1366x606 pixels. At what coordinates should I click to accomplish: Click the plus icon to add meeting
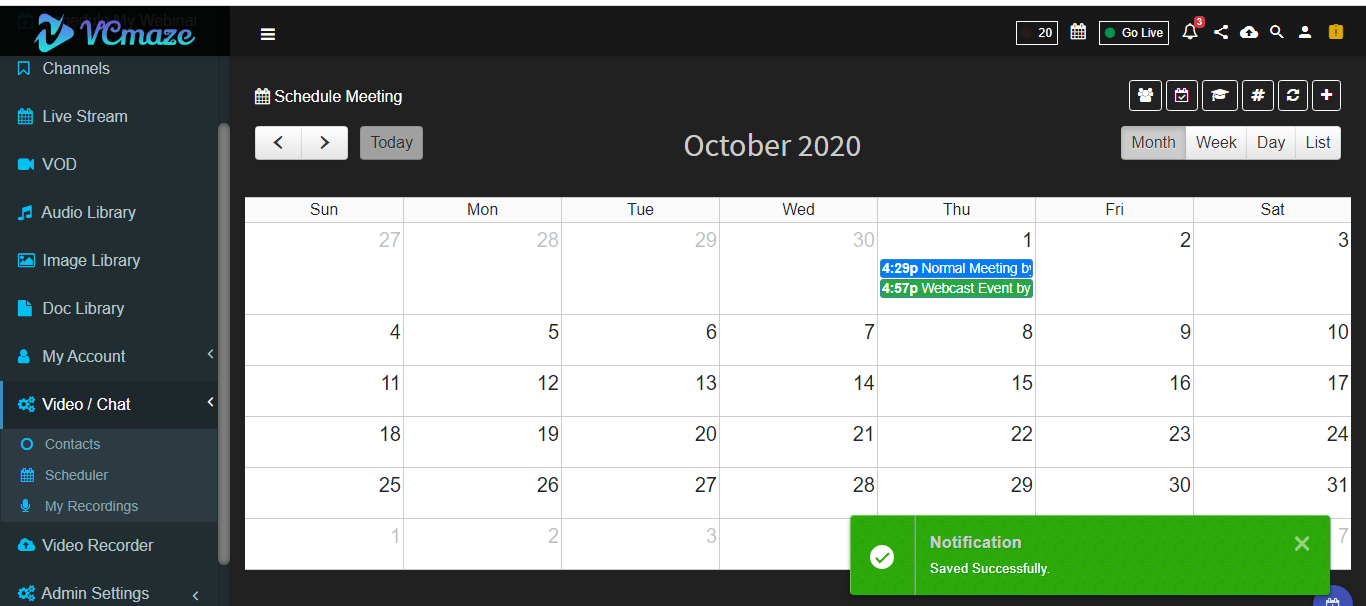pyautogui.click(x=1326, y=95)
